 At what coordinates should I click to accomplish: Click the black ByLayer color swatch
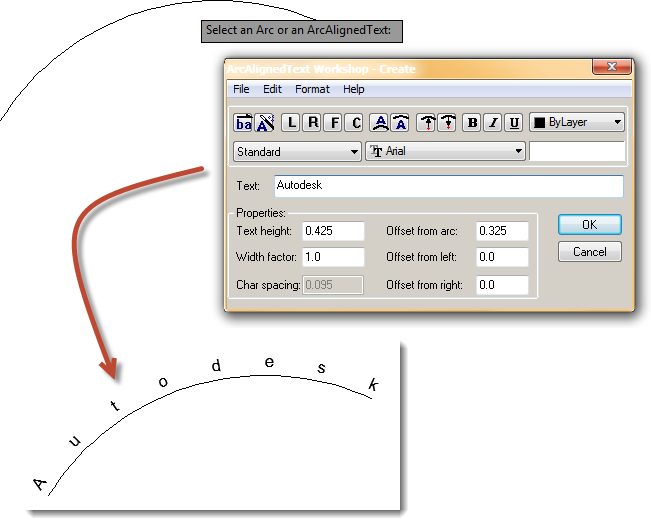[x=539, y=122]
